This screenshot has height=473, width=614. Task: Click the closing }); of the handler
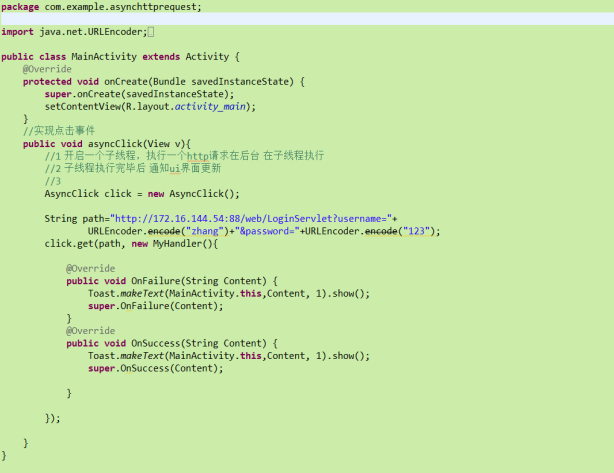(52, 418)
